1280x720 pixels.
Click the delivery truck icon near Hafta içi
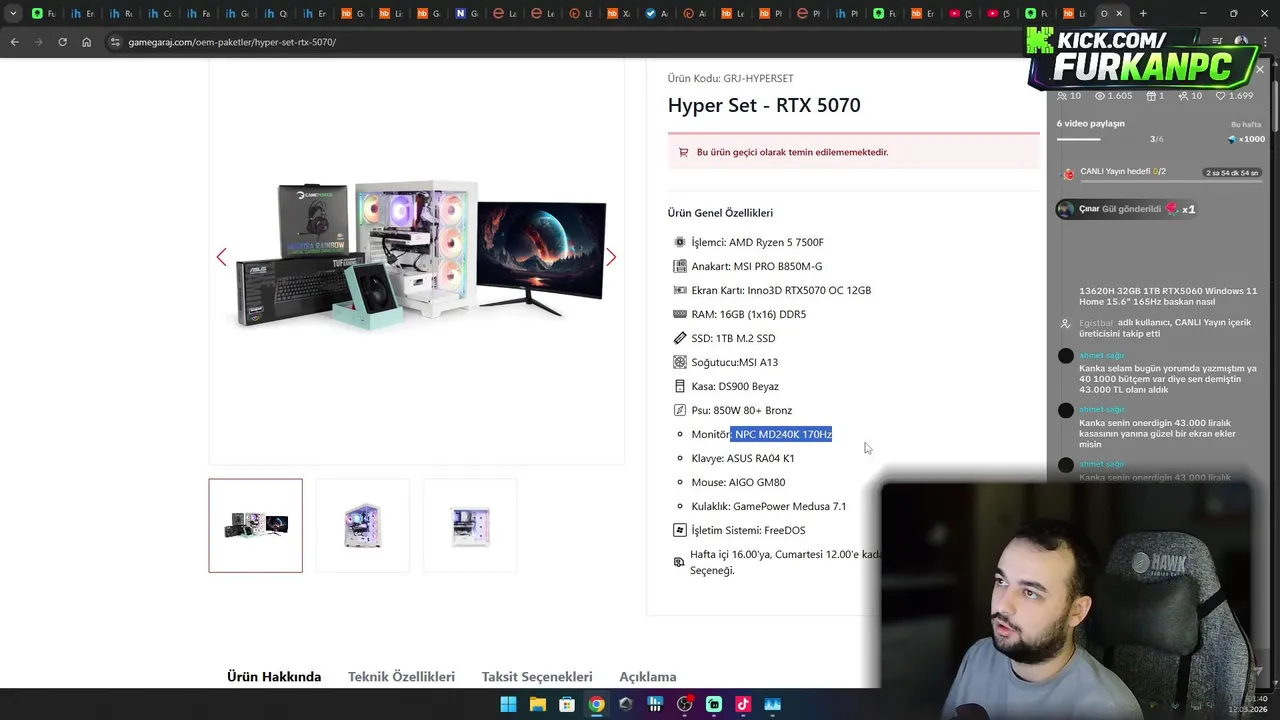(x=679, y=562)
